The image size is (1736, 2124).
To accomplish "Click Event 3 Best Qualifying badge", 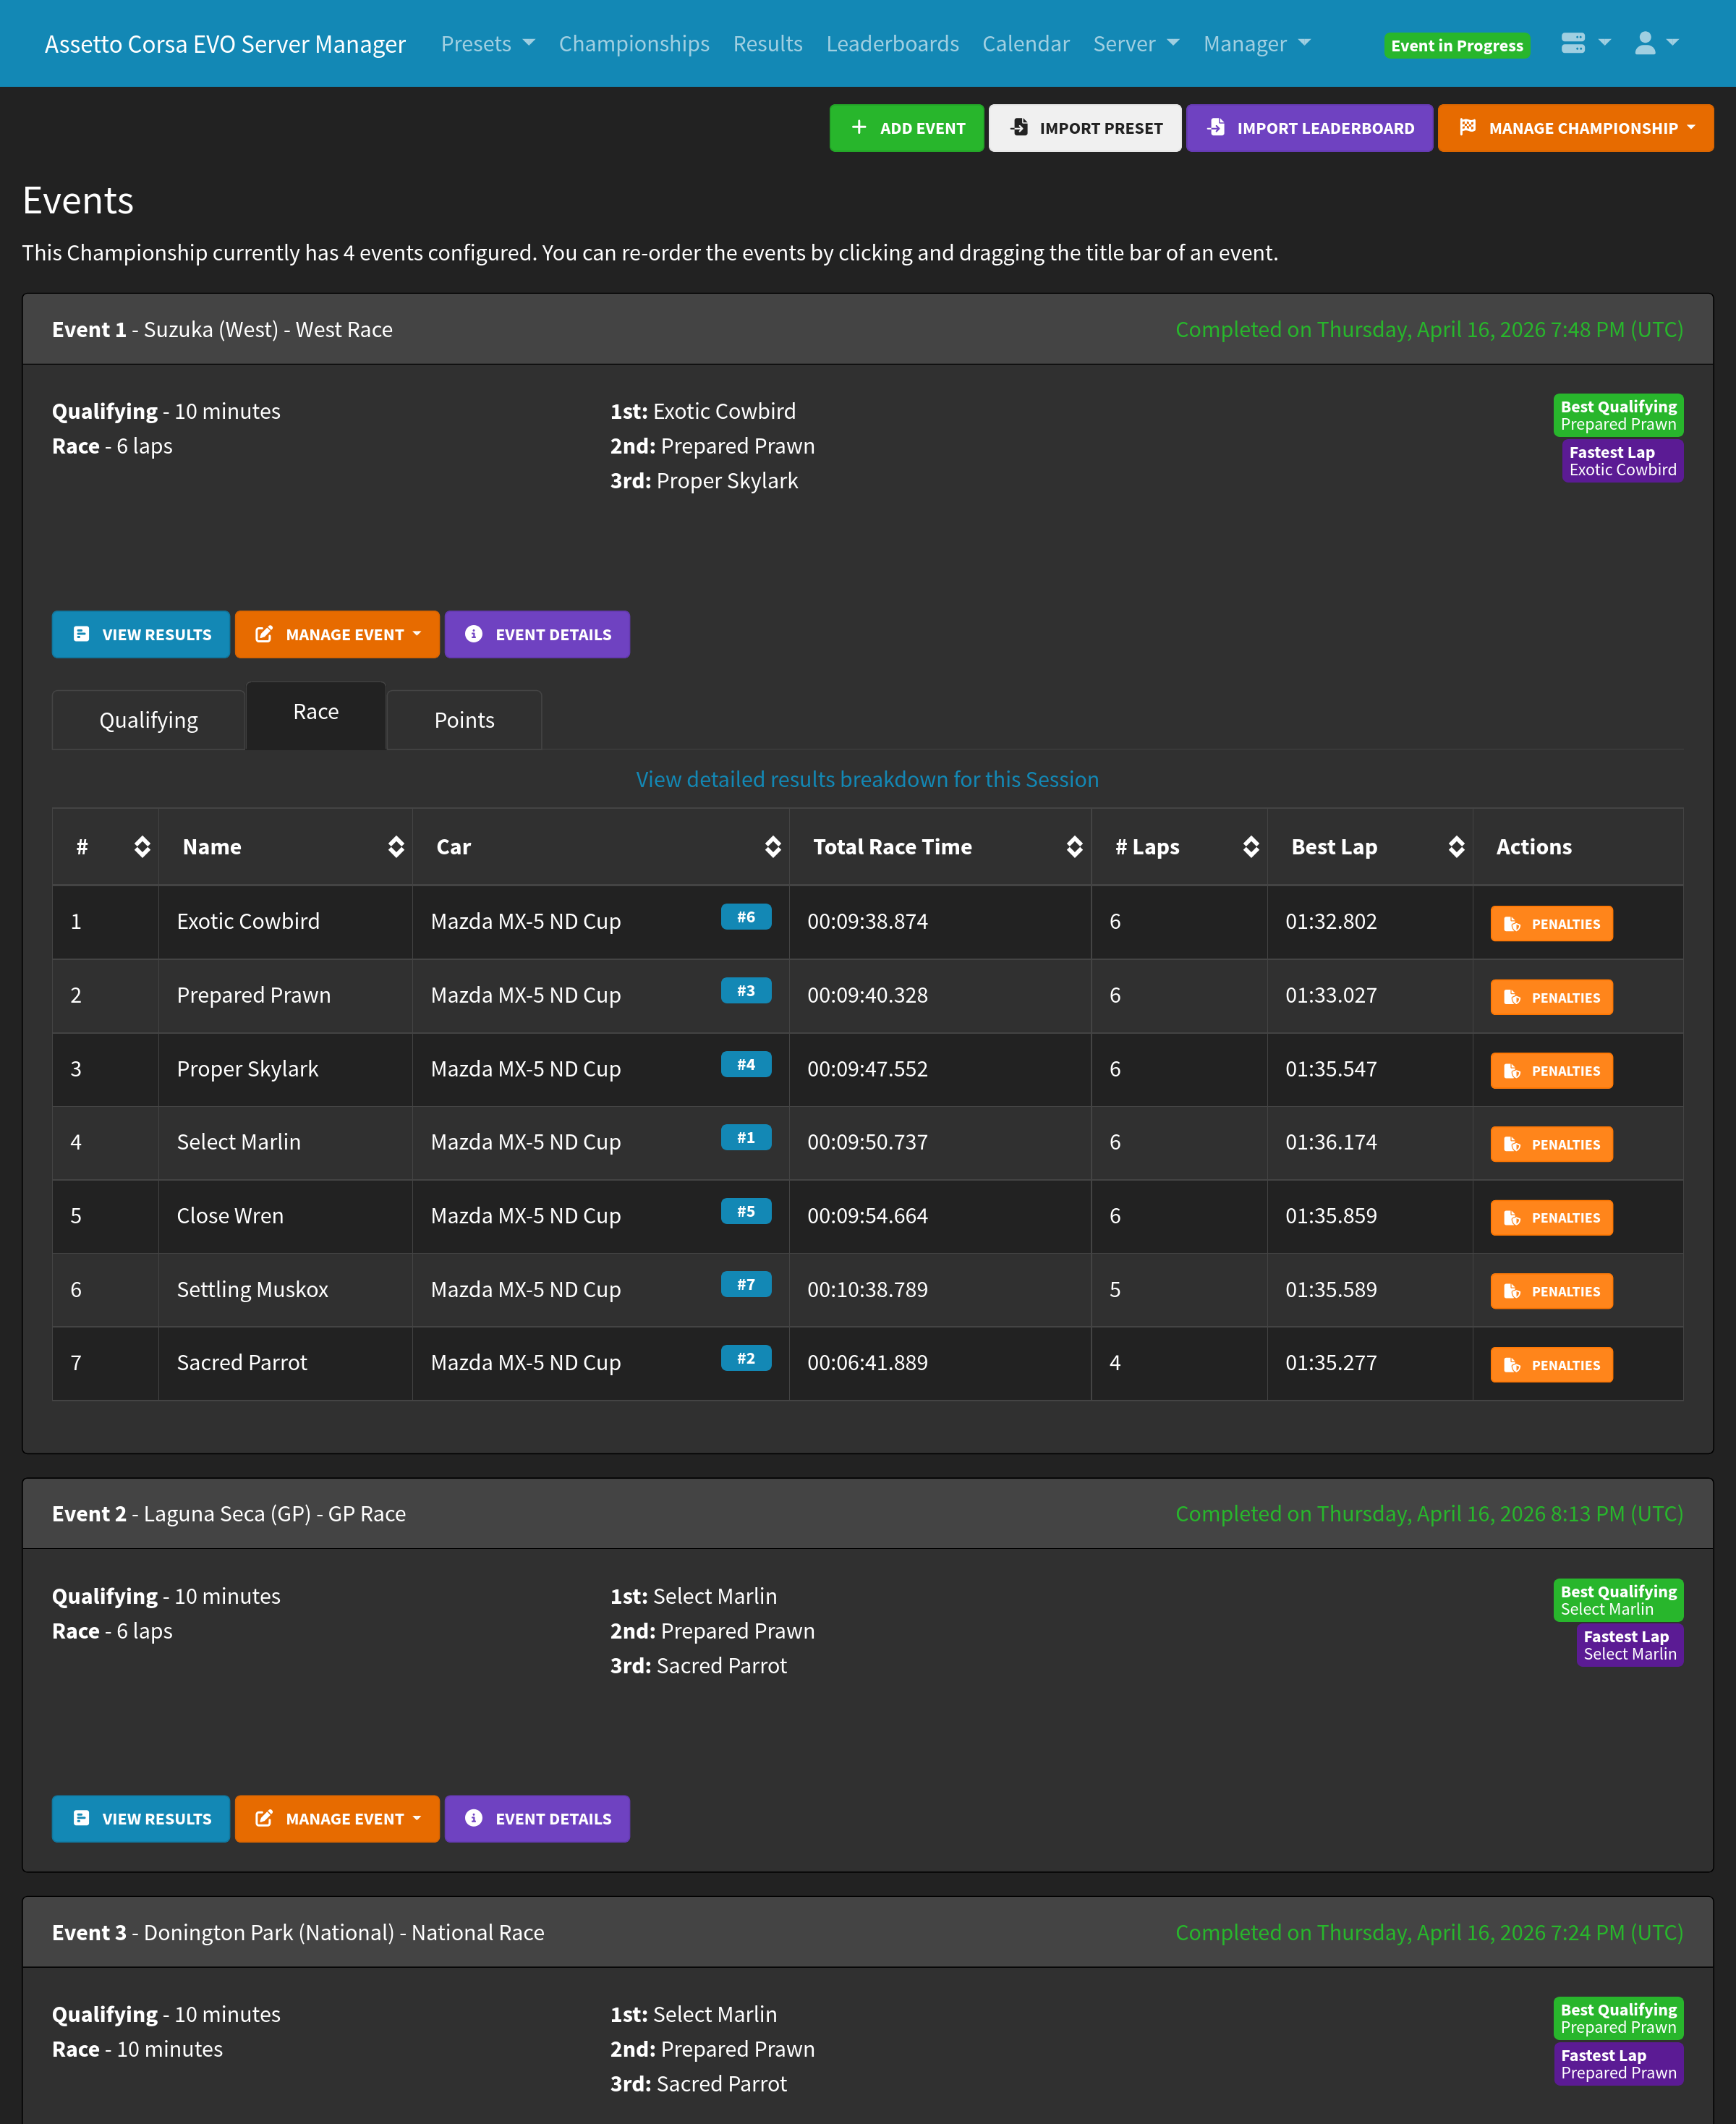I will pos(1618,2018).
